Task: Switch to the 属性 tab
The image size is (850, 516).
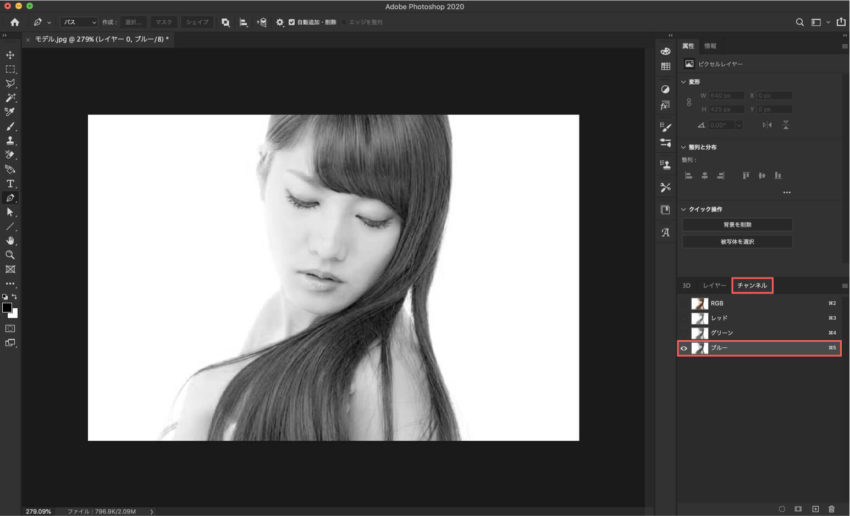Action: point(688,46)
